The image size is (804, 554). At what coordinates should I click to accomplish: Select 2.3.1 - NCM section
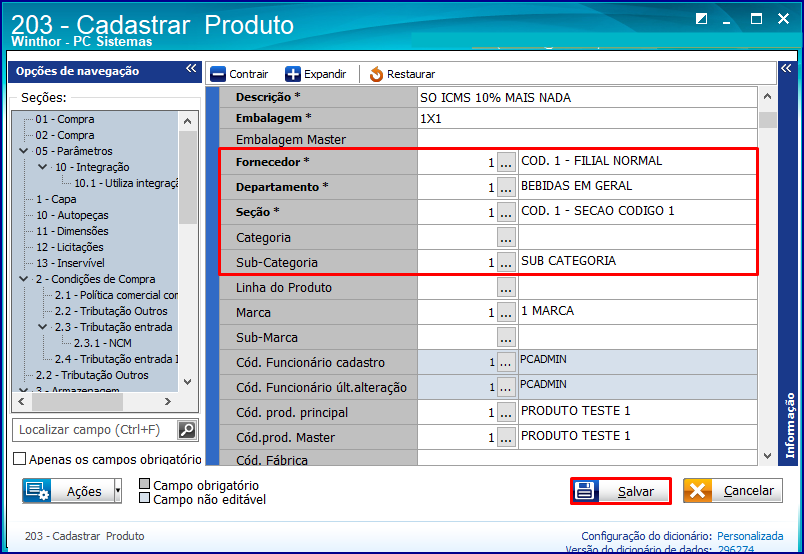(x=103, y=343)
